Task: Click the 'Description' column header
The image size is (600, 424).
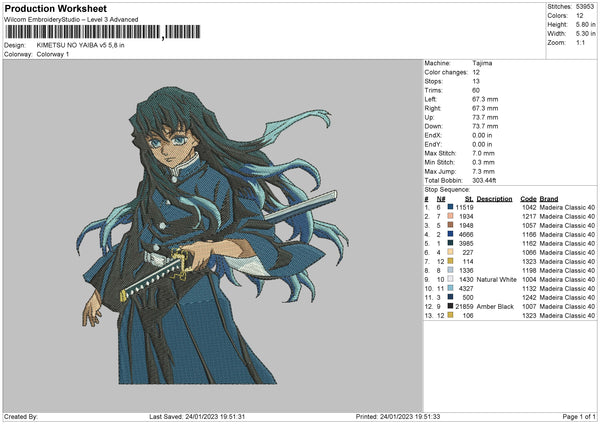Action: click(x=494, y=199)
